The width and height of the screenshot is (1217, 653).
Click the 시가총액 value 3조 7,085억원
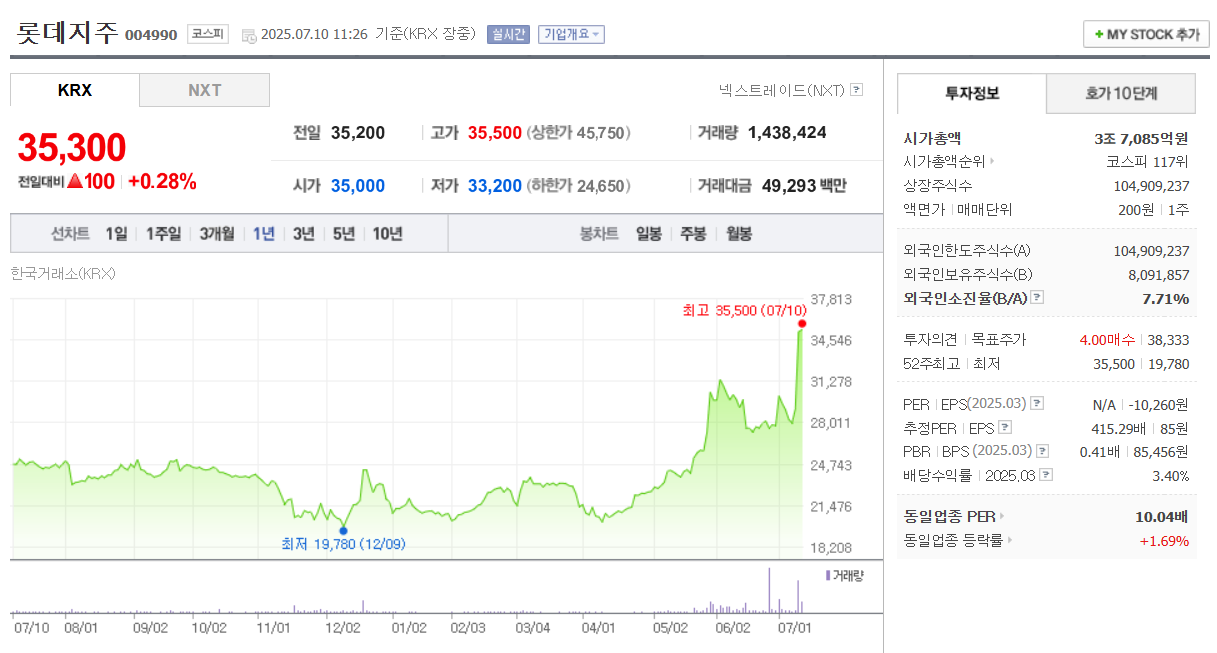(x=1142, y=138)
